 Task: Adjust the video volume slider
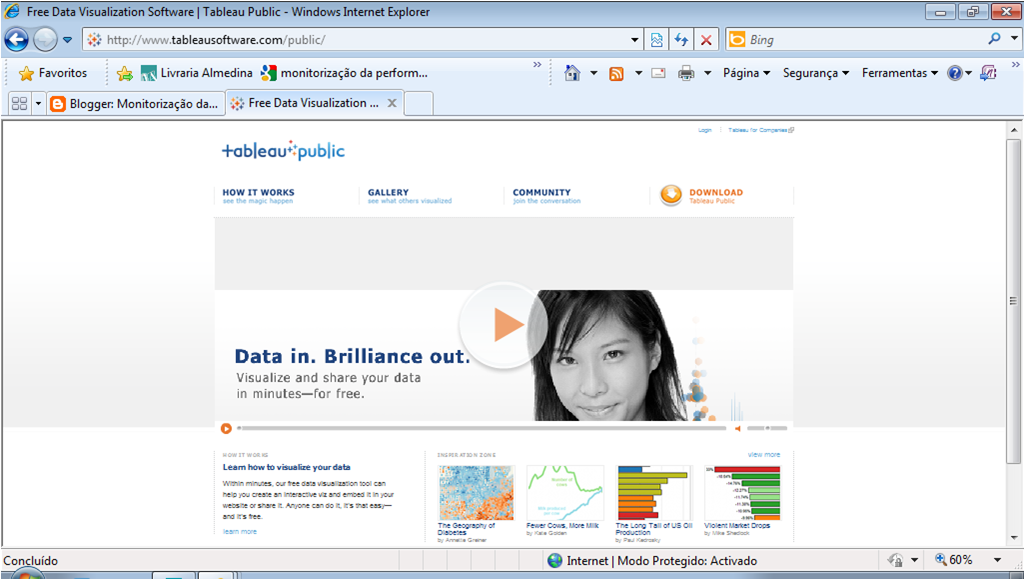tap(767, 428)
